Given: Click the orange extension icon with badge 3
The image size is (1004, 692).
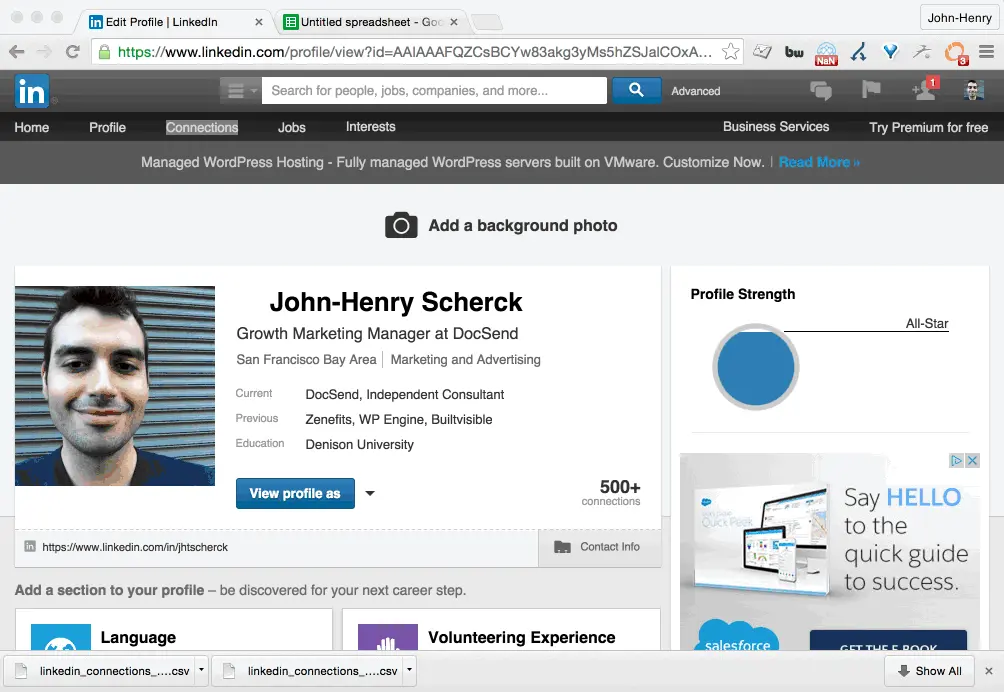Looking at the screenshot, I should [x=956, y=53].
